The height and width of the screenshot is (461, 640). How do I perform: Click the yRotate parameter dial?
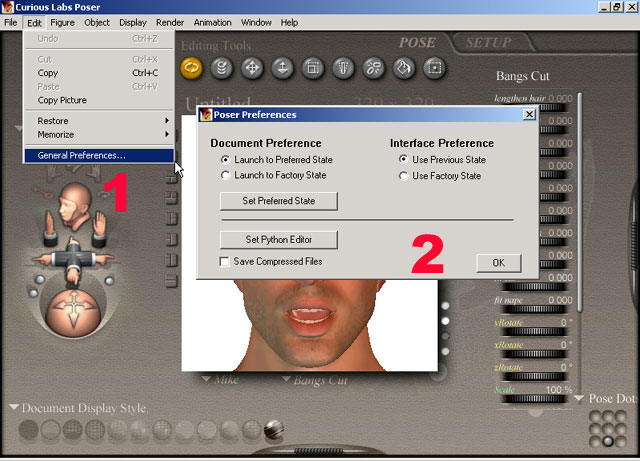(x=534, y=331)
